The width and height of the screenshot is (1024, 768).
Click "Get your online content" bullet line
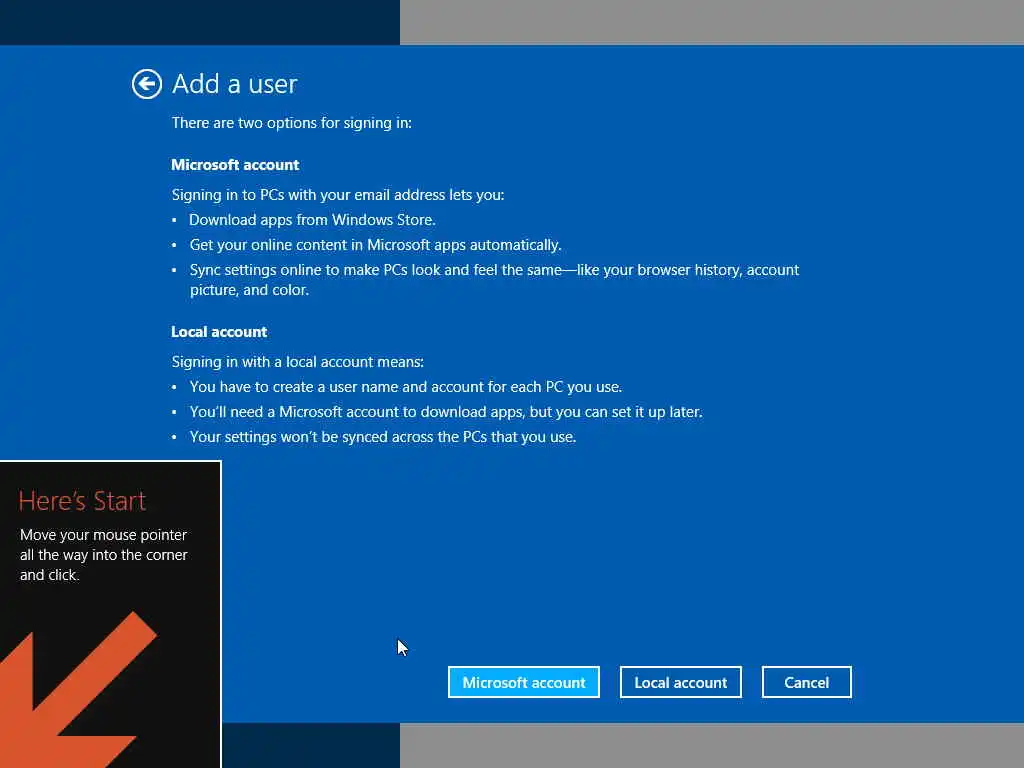tap(376, 245)
